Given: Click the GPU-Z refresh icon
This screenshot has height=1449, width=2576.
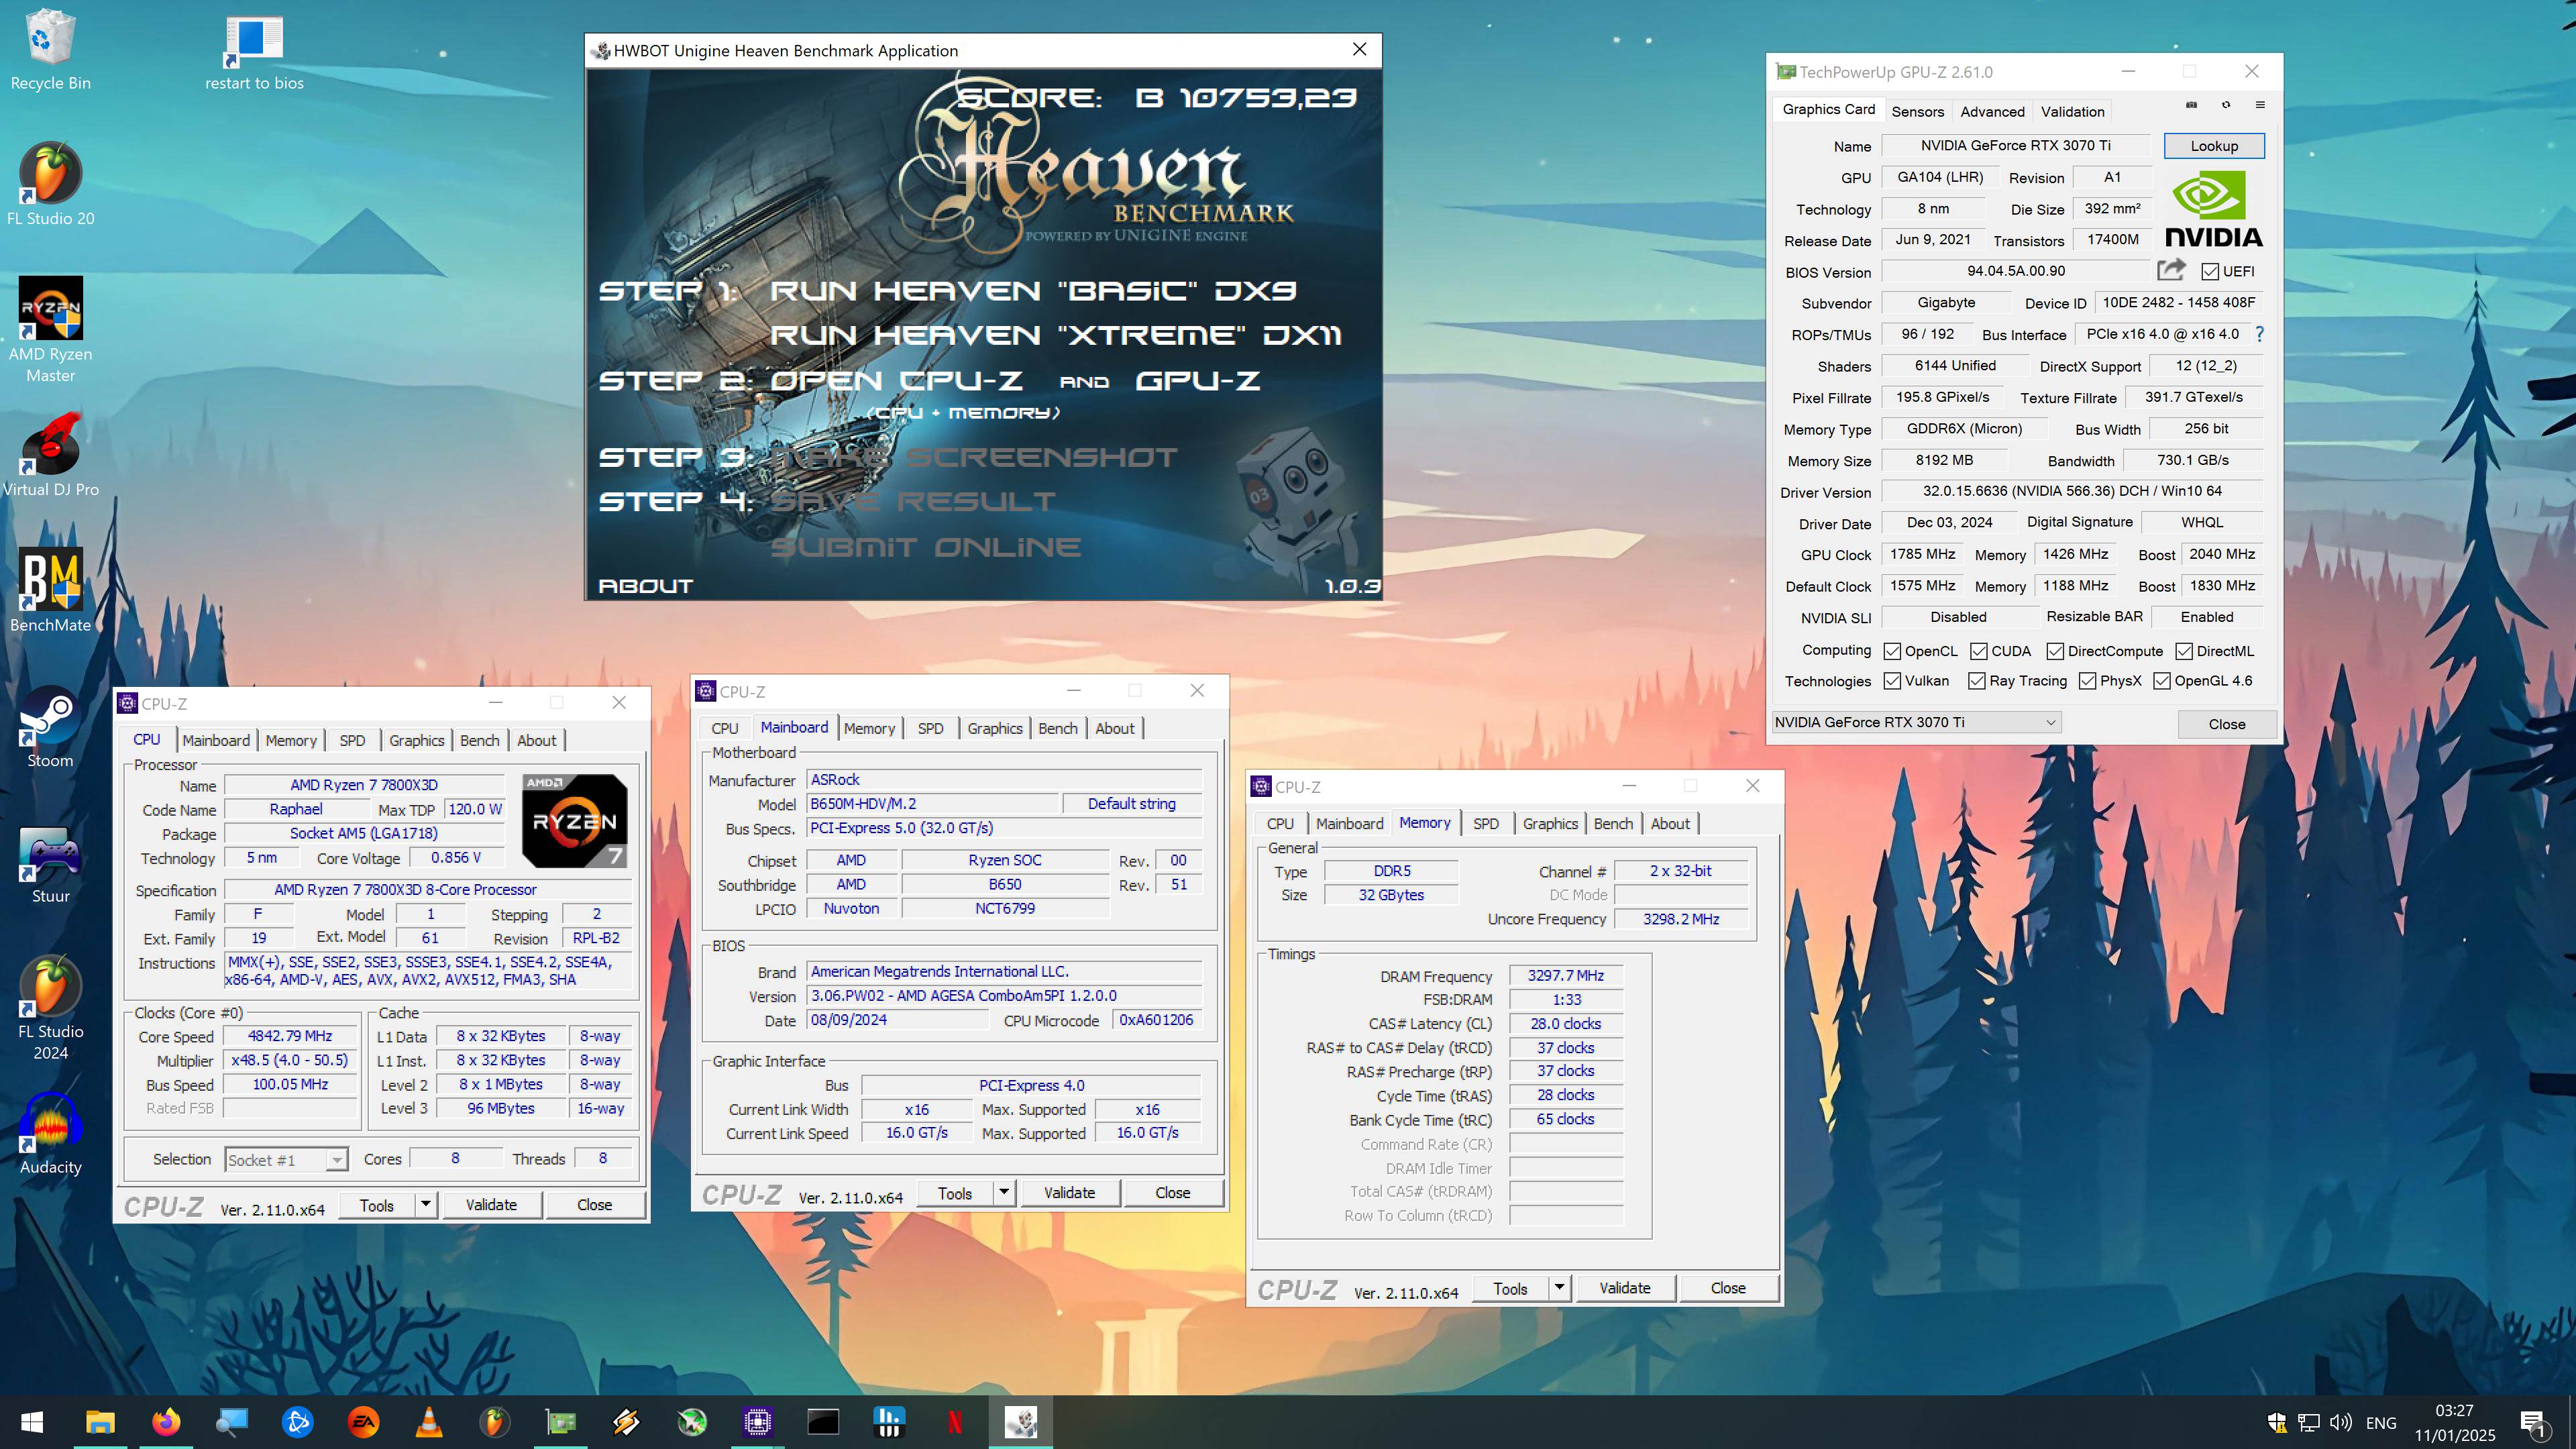Looking at the screenshot, I should (2226, 105).
